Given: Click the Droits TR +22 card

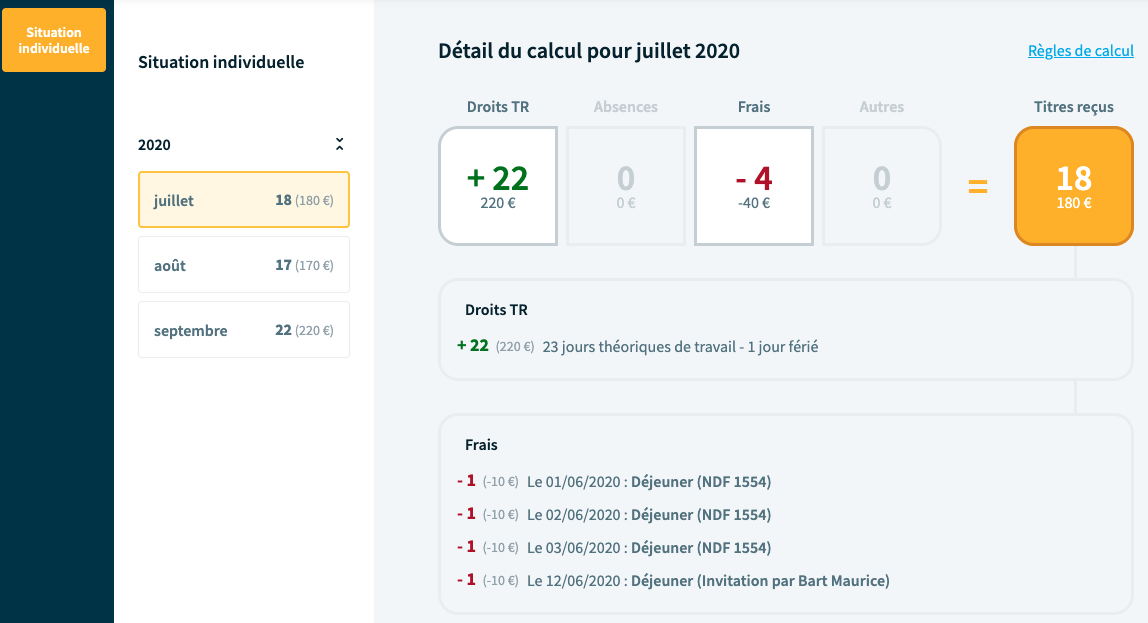Looking at the screenshot, I should tap(498, 186).
